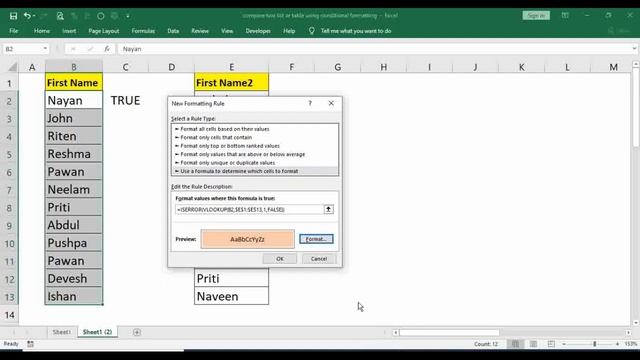Click vertical scrollbar down arrow
The height and width of the screenshot is (360, 640).
[x=636, y=322]
